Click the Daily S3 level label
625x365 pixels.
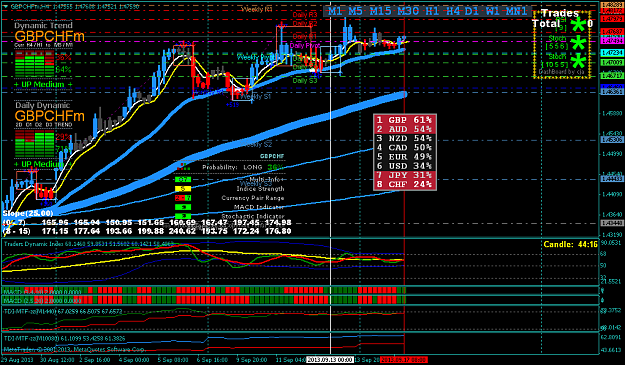[305, 80]
